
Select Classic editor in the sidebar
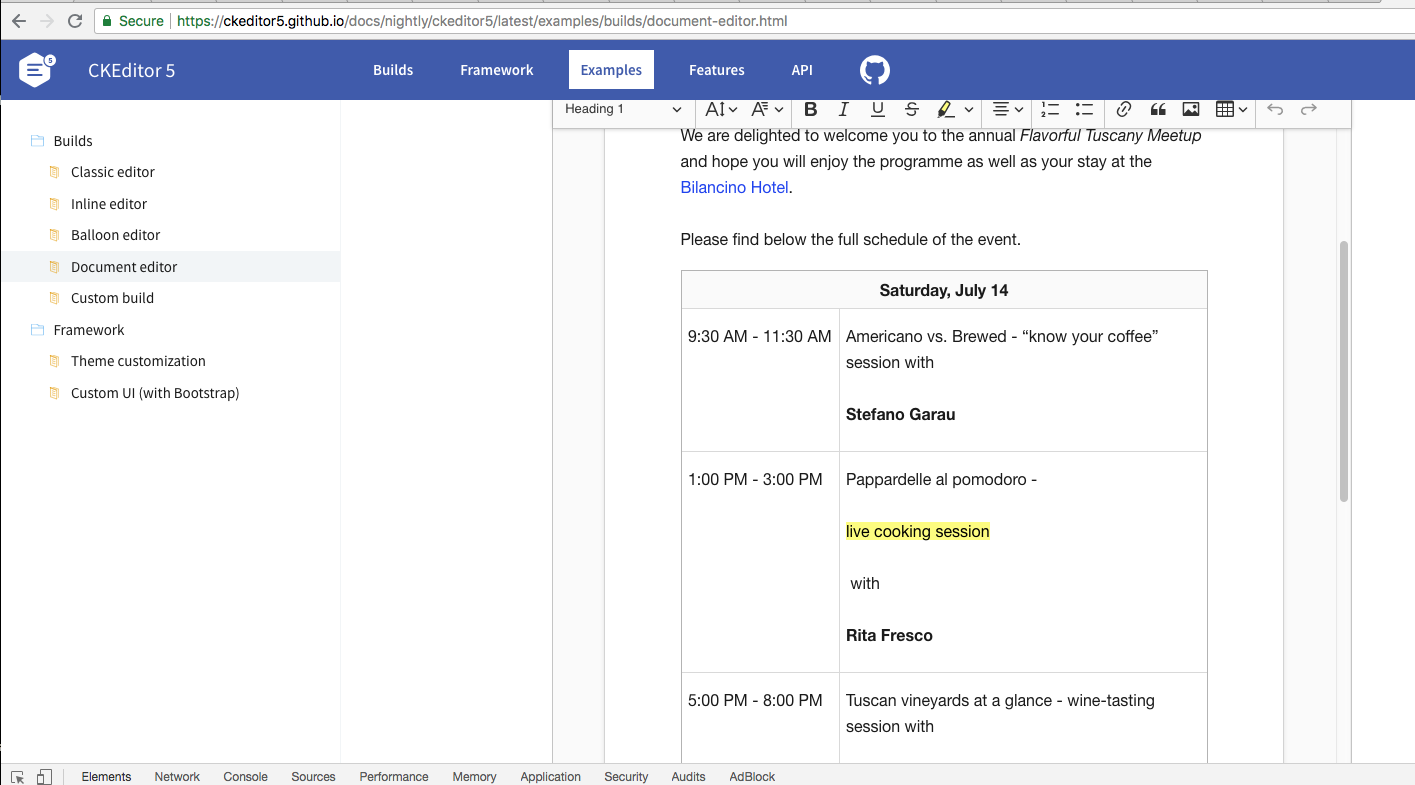pos(112,171)
